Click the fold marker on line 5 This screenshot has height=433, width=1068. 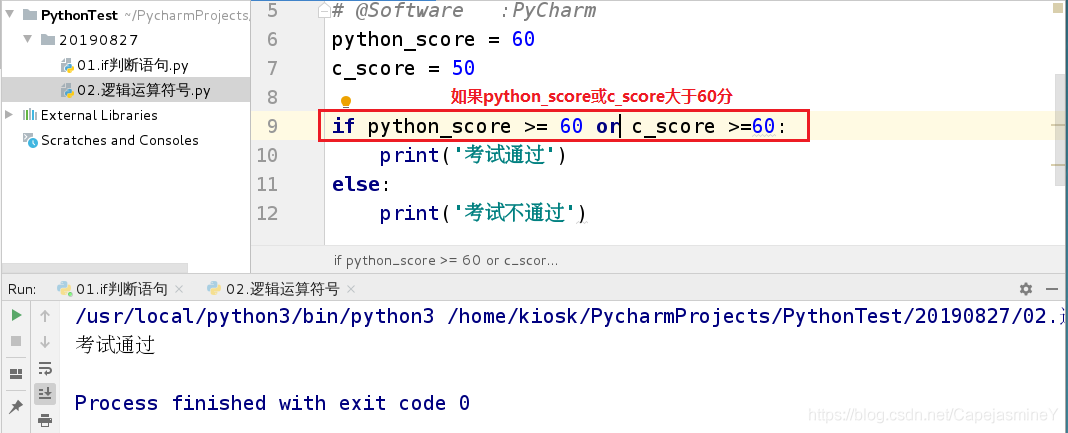pos(325,11)
